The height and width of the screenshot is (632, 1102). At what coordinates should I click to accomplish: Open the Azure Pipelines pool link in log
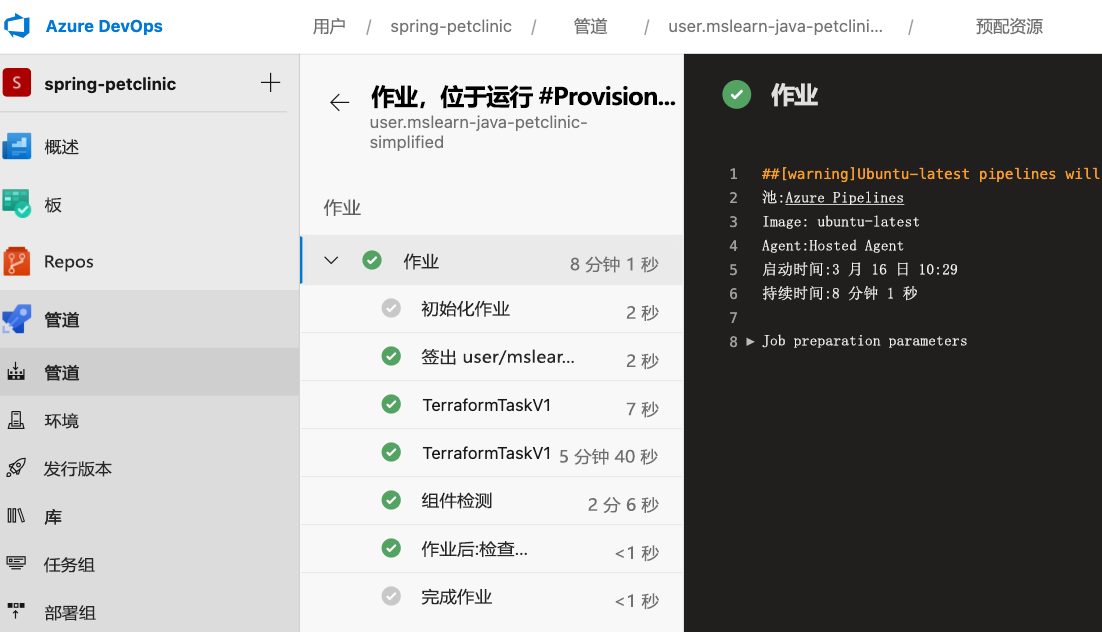pyautogui.click(x=844, y=198)
